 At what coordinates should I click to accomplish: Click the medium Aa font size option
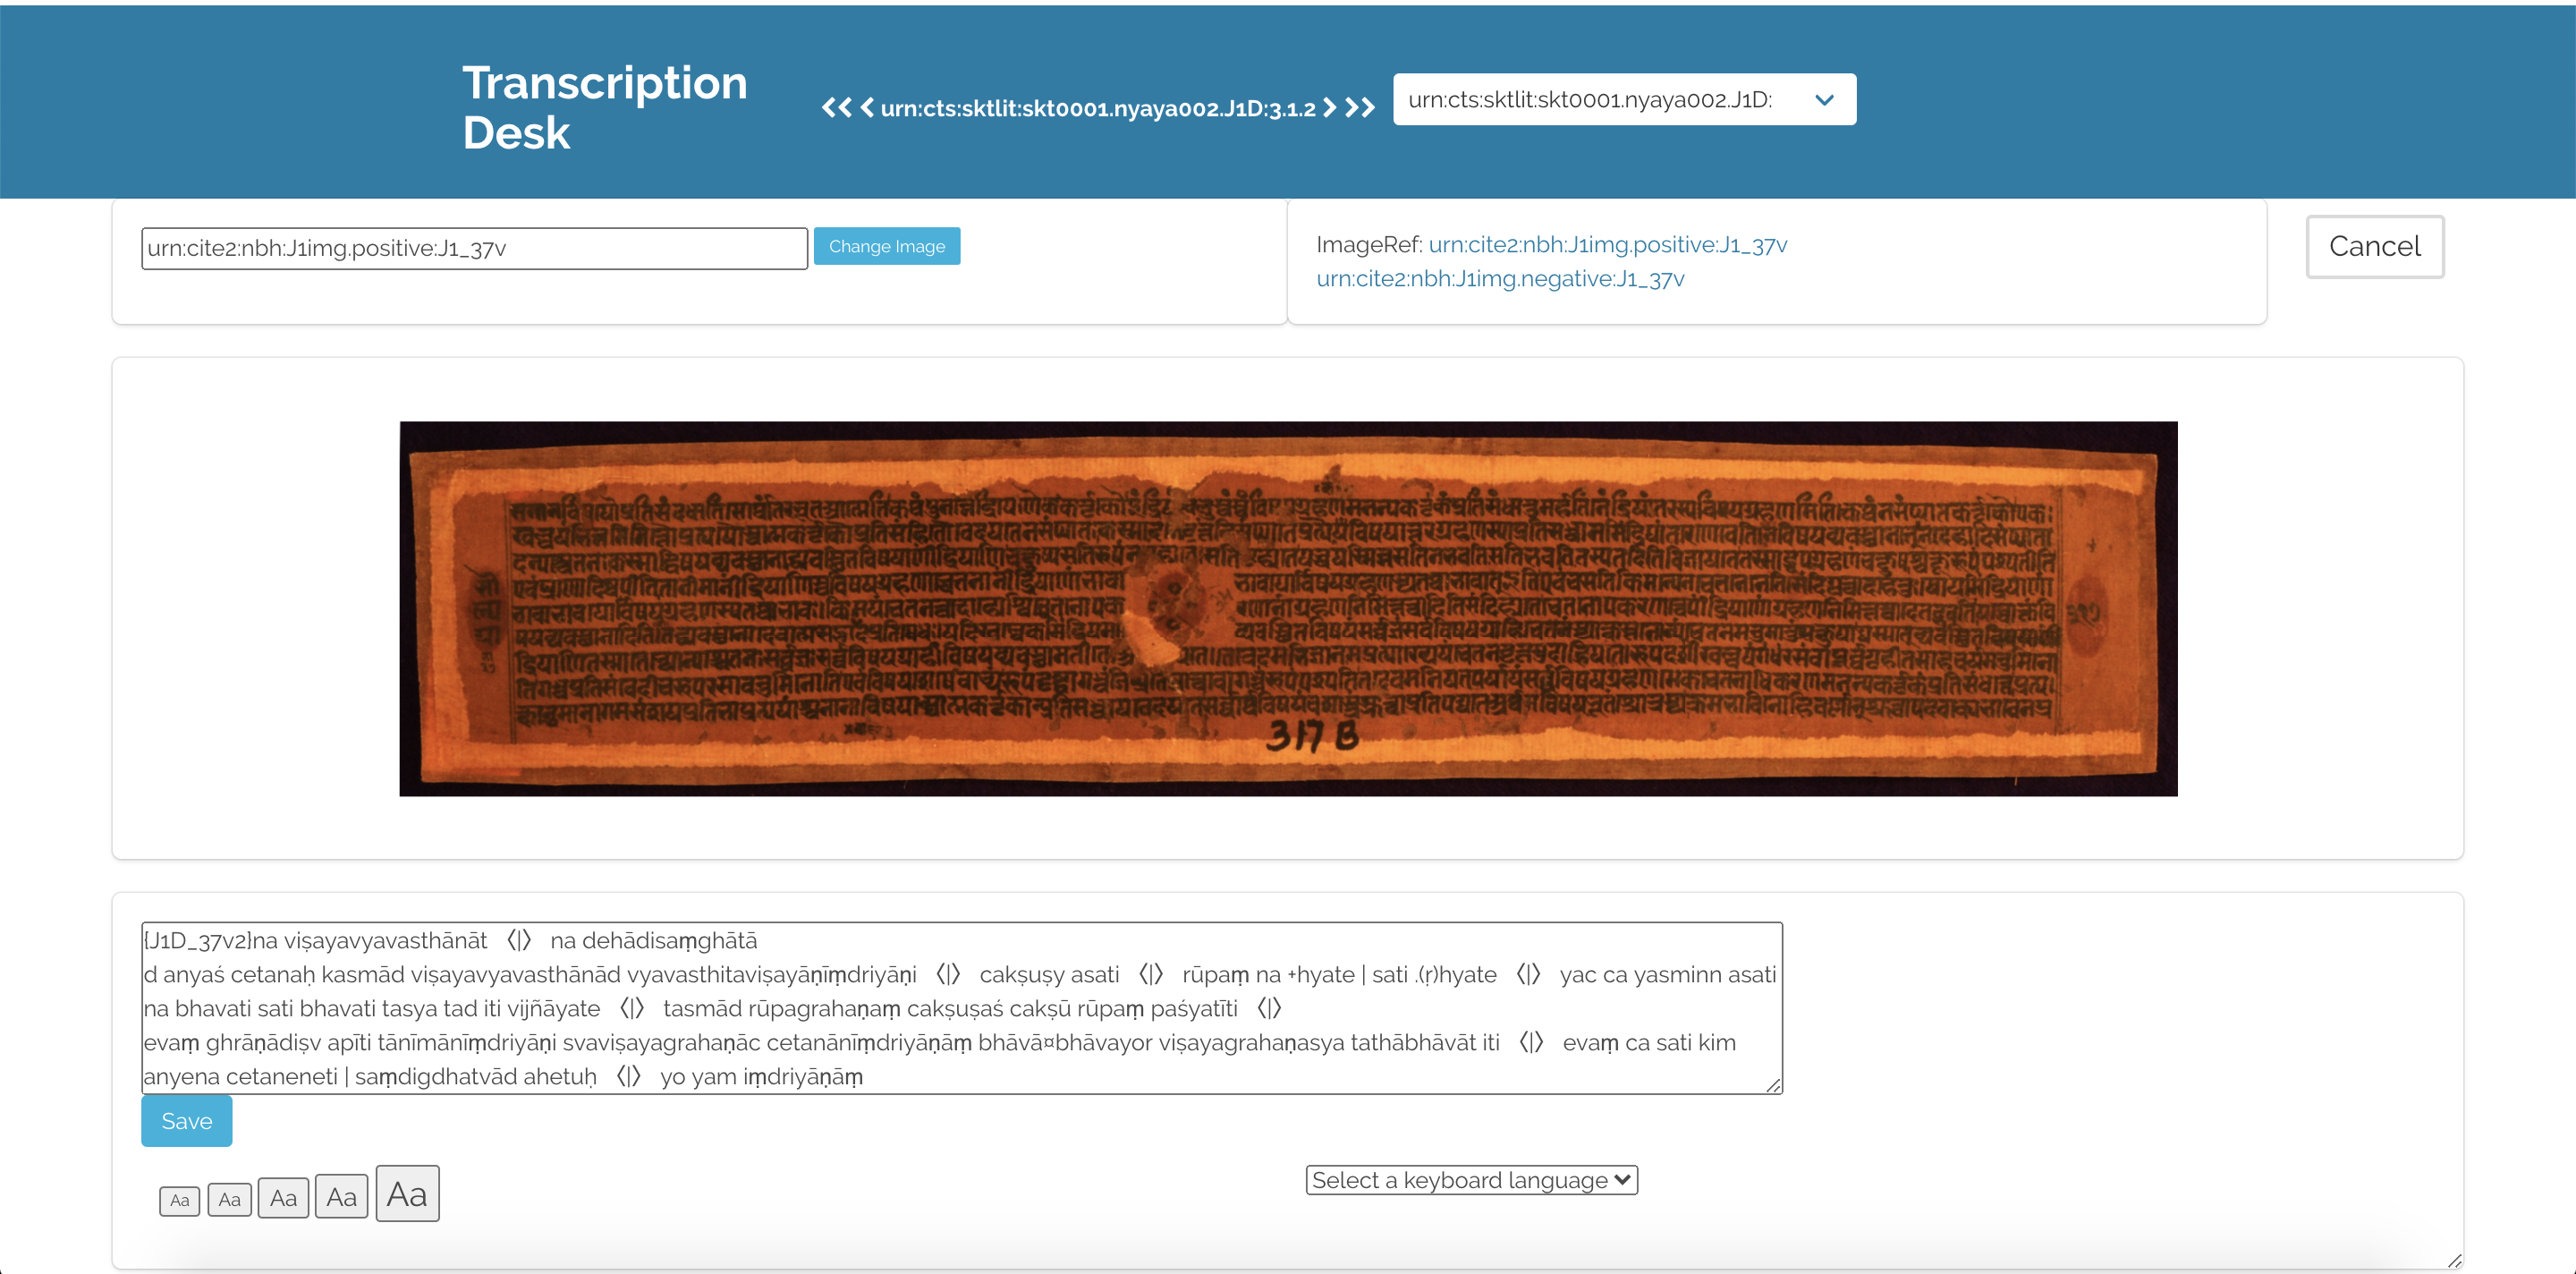(281, 1197)
